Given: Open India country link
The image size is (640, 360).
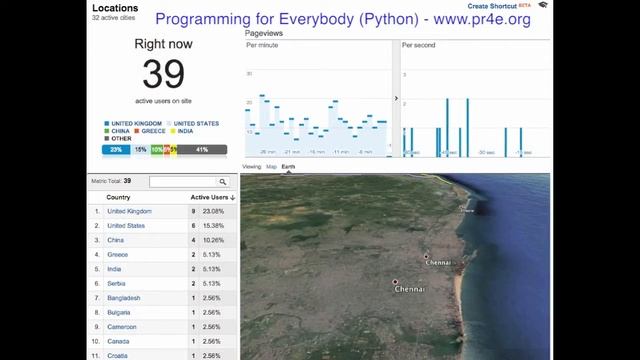Looking at the screenshot, I should [114, 269].
